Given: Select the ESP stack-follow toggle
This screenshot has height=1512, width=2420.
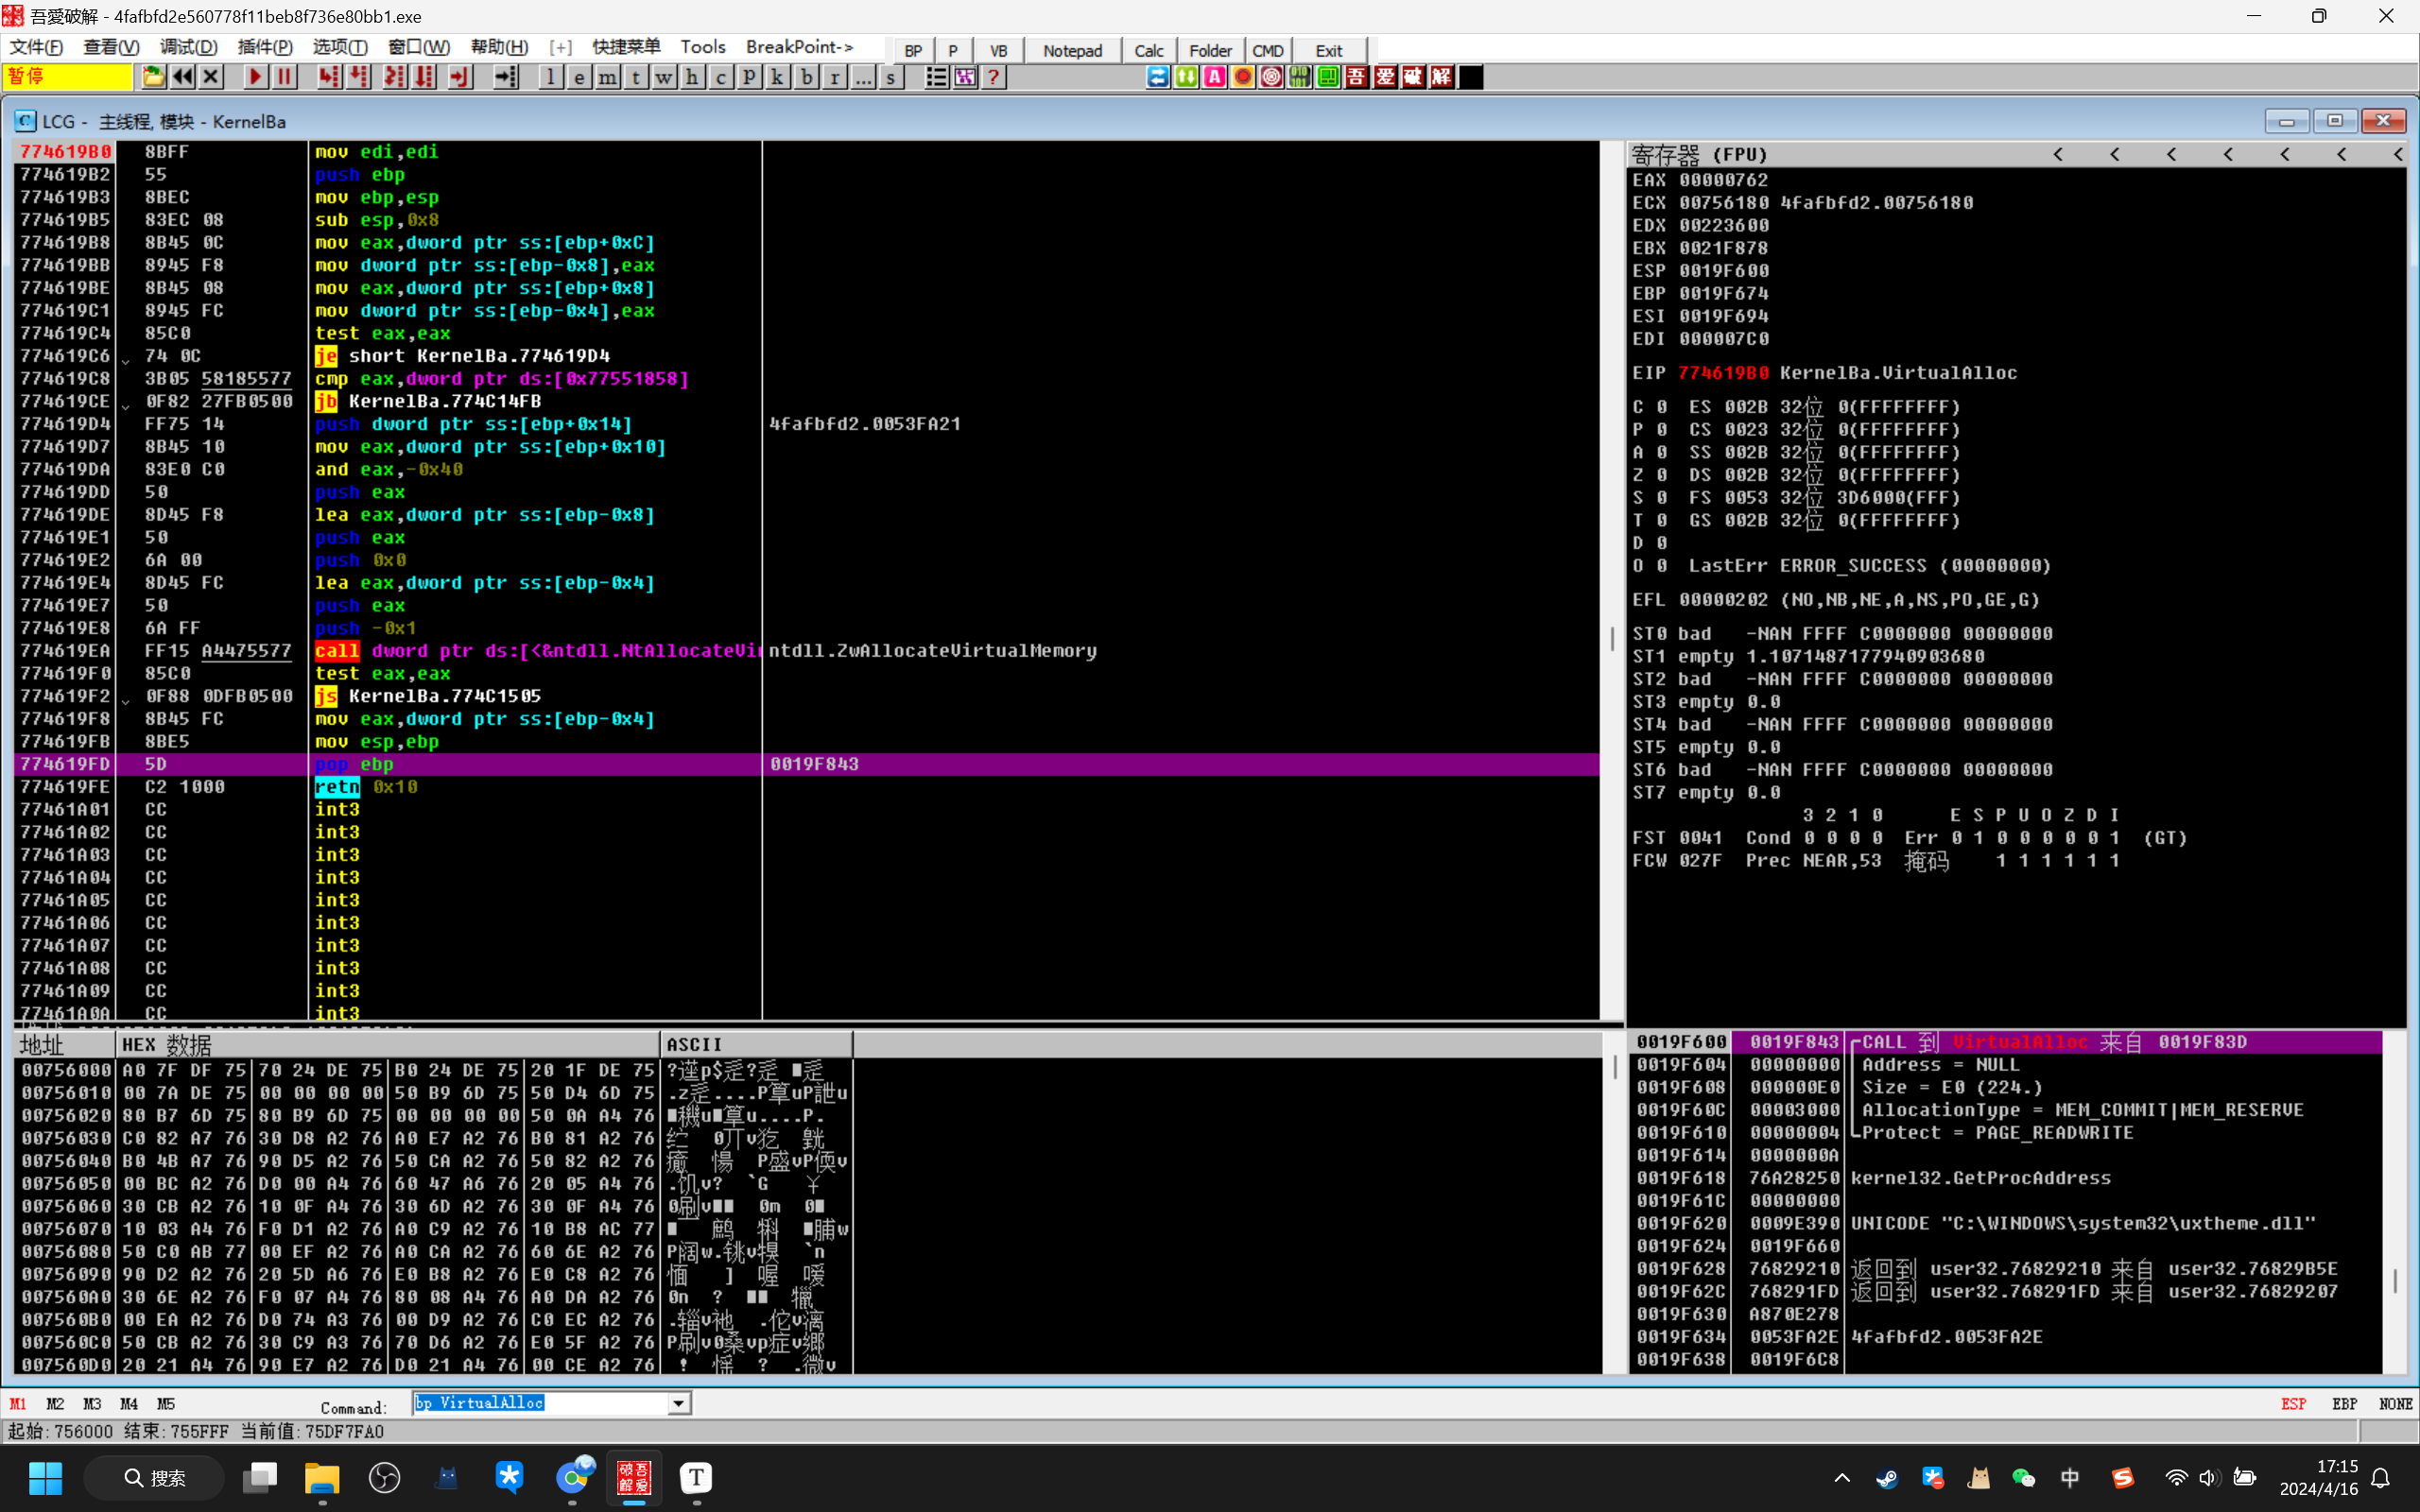Looking at the screenshot, I should tap(2293, 1404).
